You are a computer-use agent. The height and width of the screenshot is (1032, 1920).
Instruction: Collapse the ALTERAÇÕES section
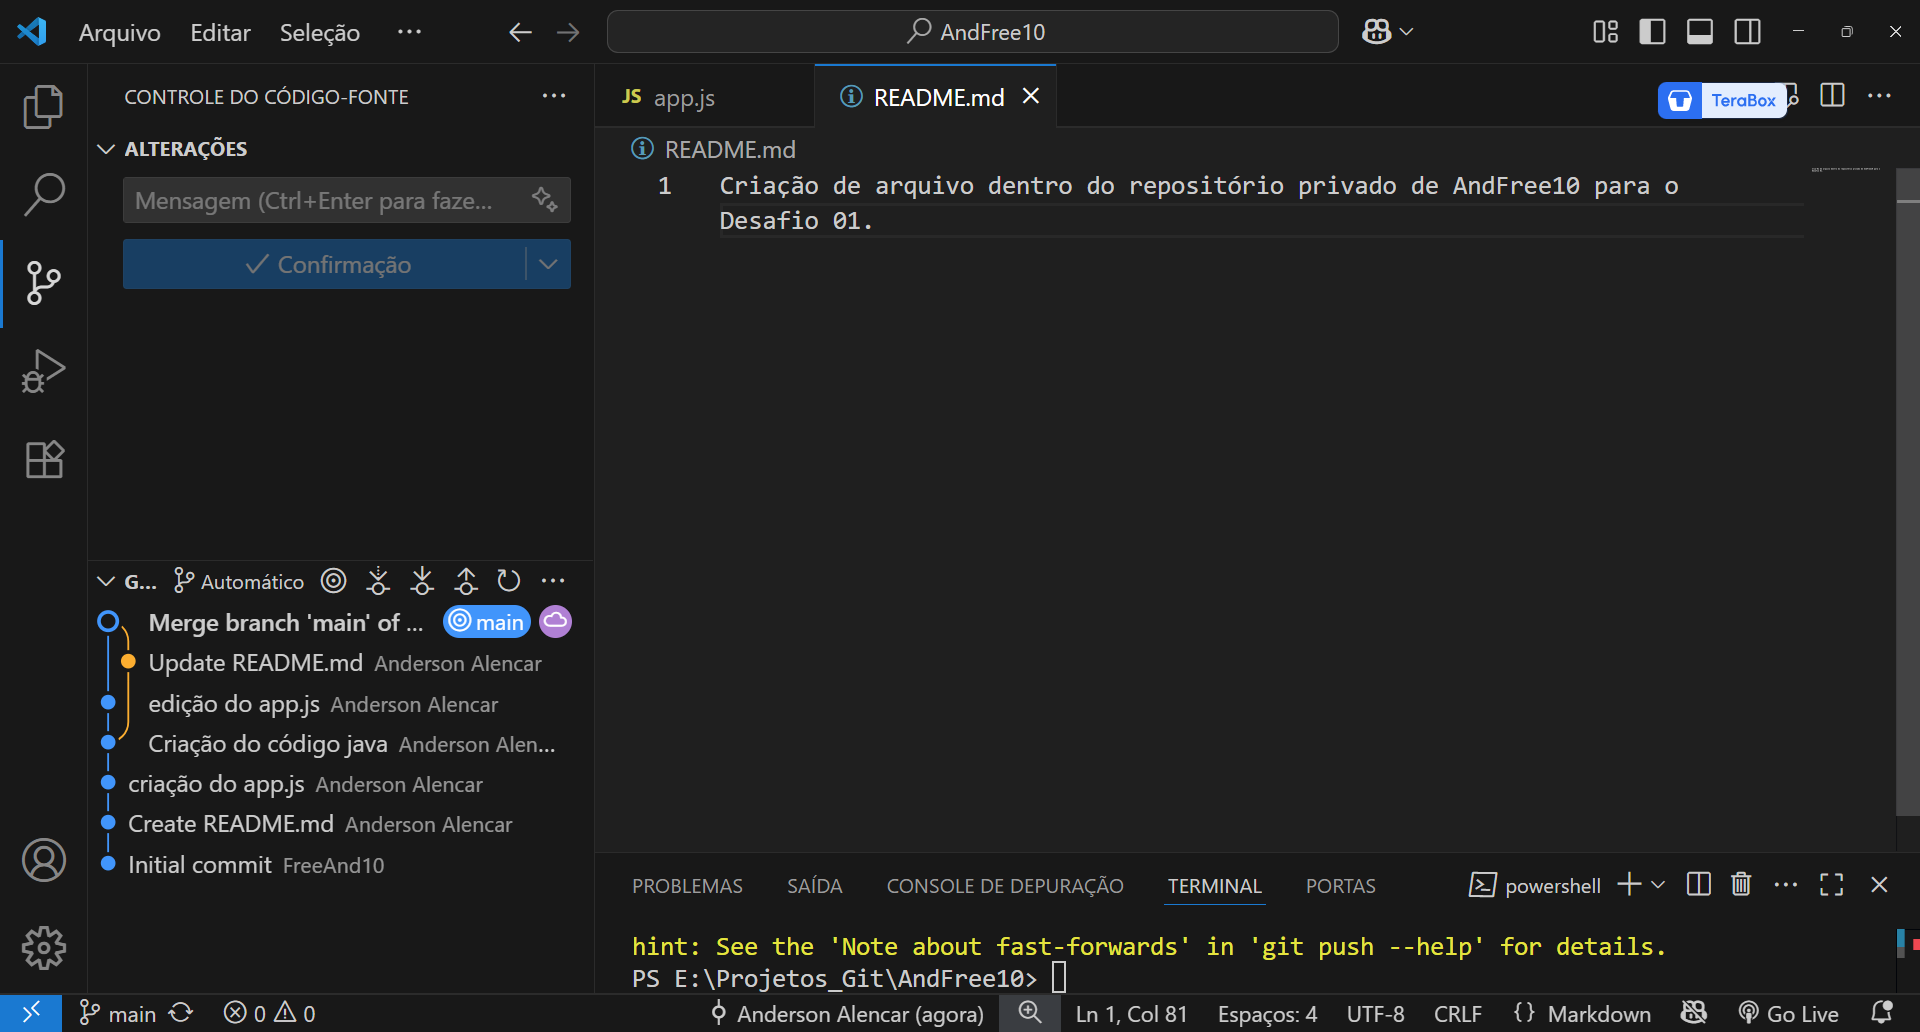pos(106,149)
